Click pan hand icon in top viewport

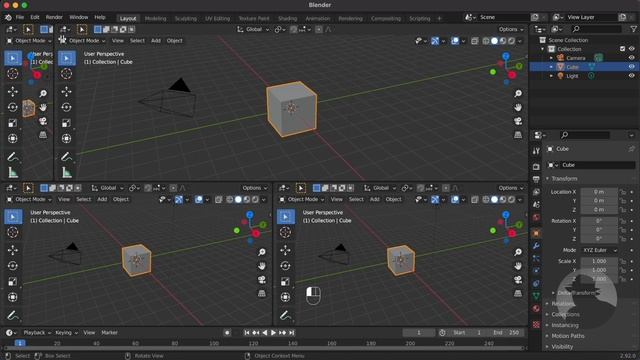click(518, 107)
